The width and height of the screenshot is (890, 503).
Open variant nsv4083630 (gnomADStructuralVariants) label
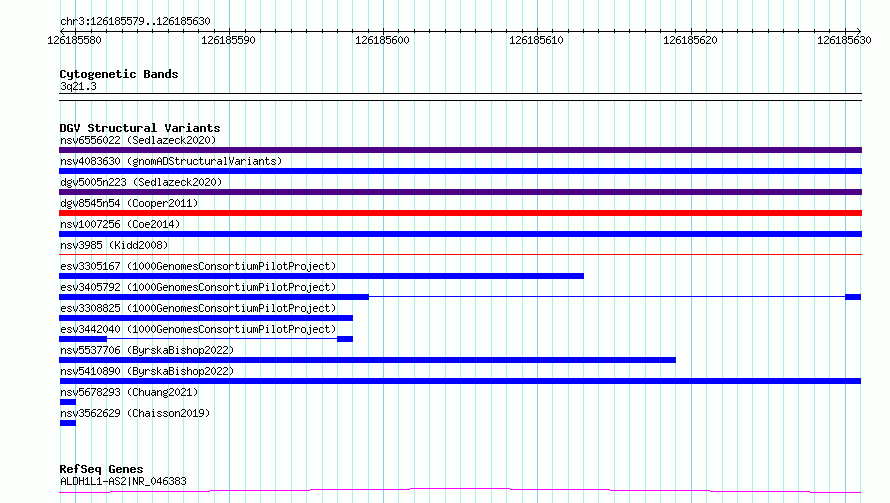point(171,161)
